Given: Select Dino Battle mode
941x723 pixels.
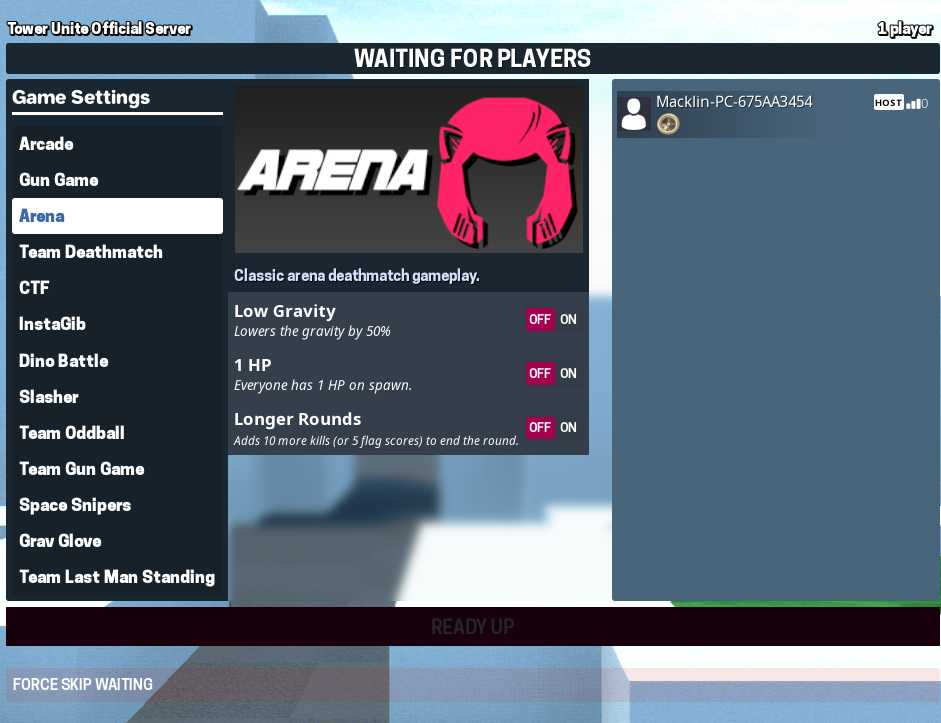Looking at the screenshot, I should 117,361.
